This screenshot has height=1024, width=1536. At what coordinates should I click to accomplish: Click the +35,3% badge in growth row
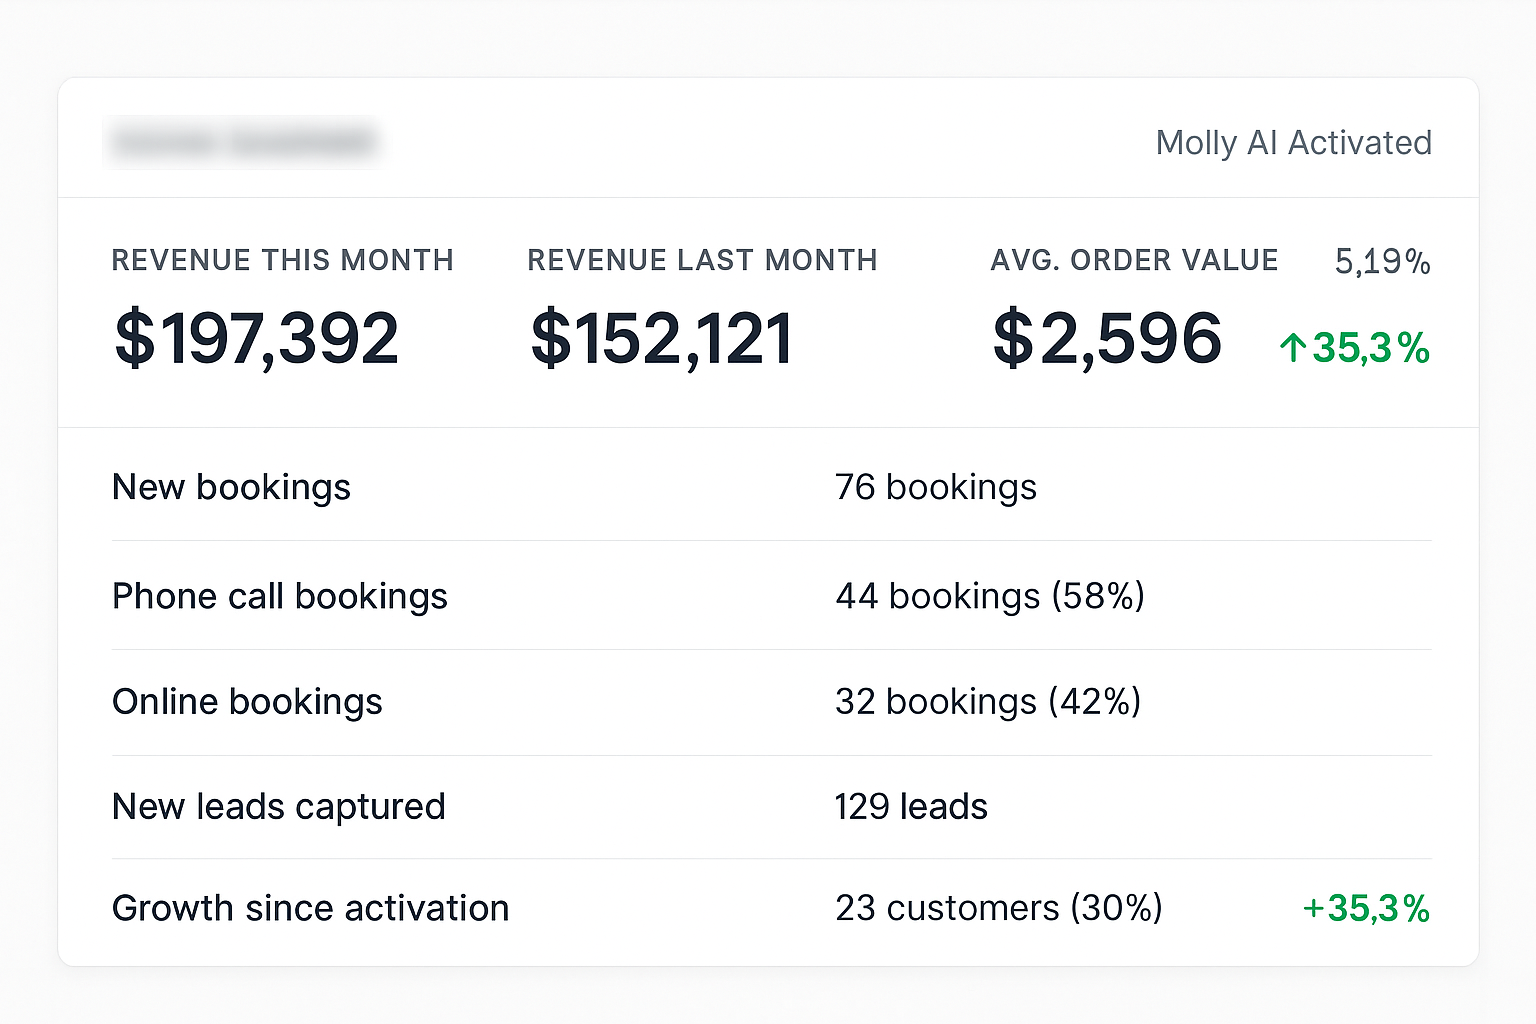tap(1366, 908)
